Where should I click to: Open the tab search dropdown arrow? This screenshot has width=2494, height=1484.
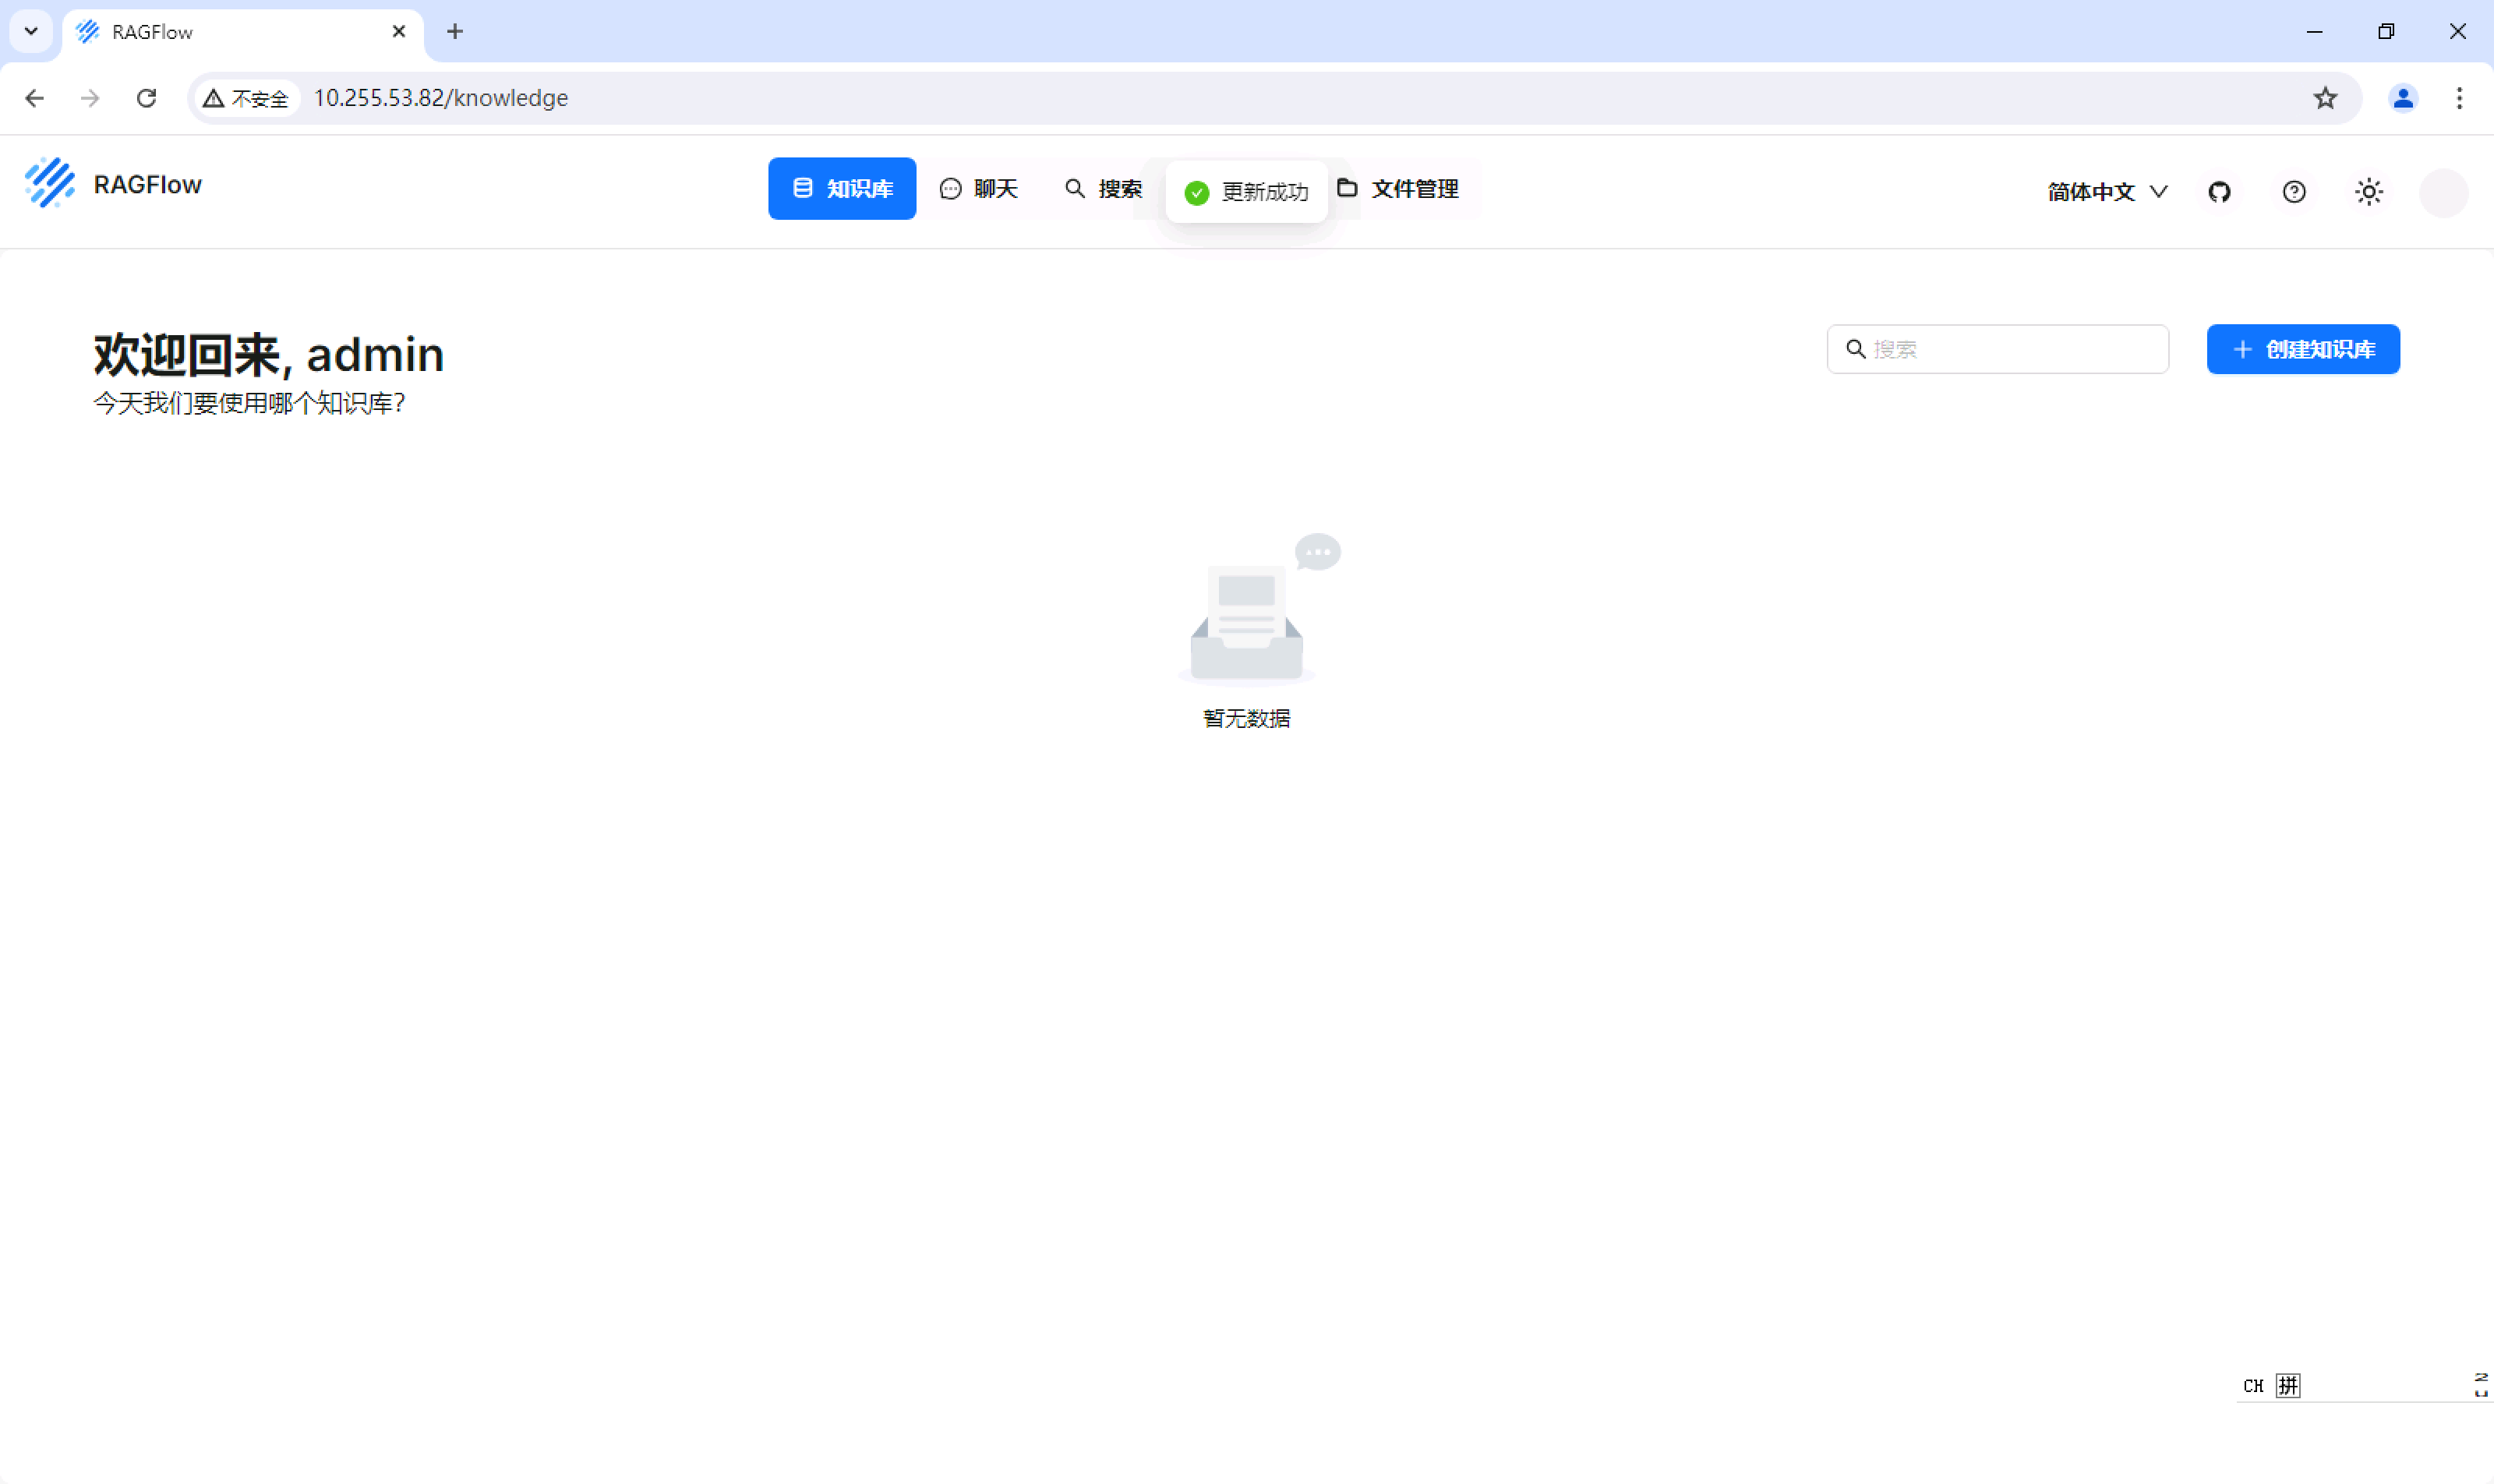[31, 31]
